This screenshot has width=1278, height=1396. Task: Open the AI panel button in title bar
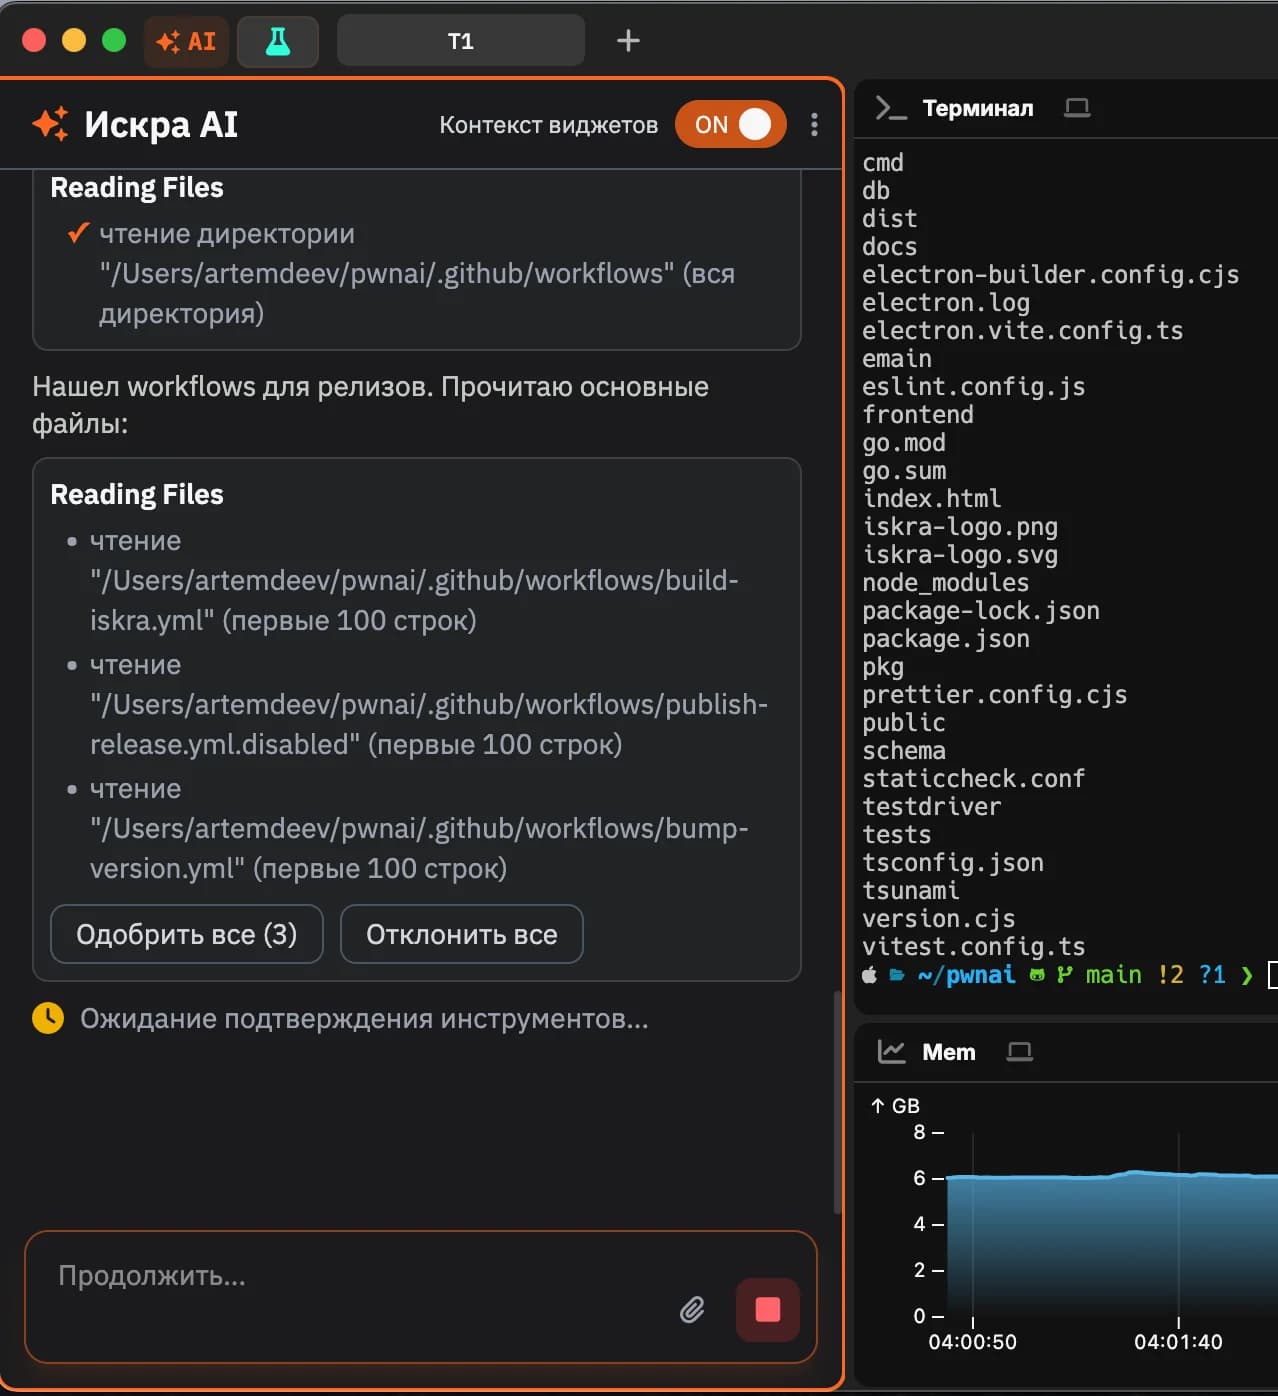click(187, 41)
